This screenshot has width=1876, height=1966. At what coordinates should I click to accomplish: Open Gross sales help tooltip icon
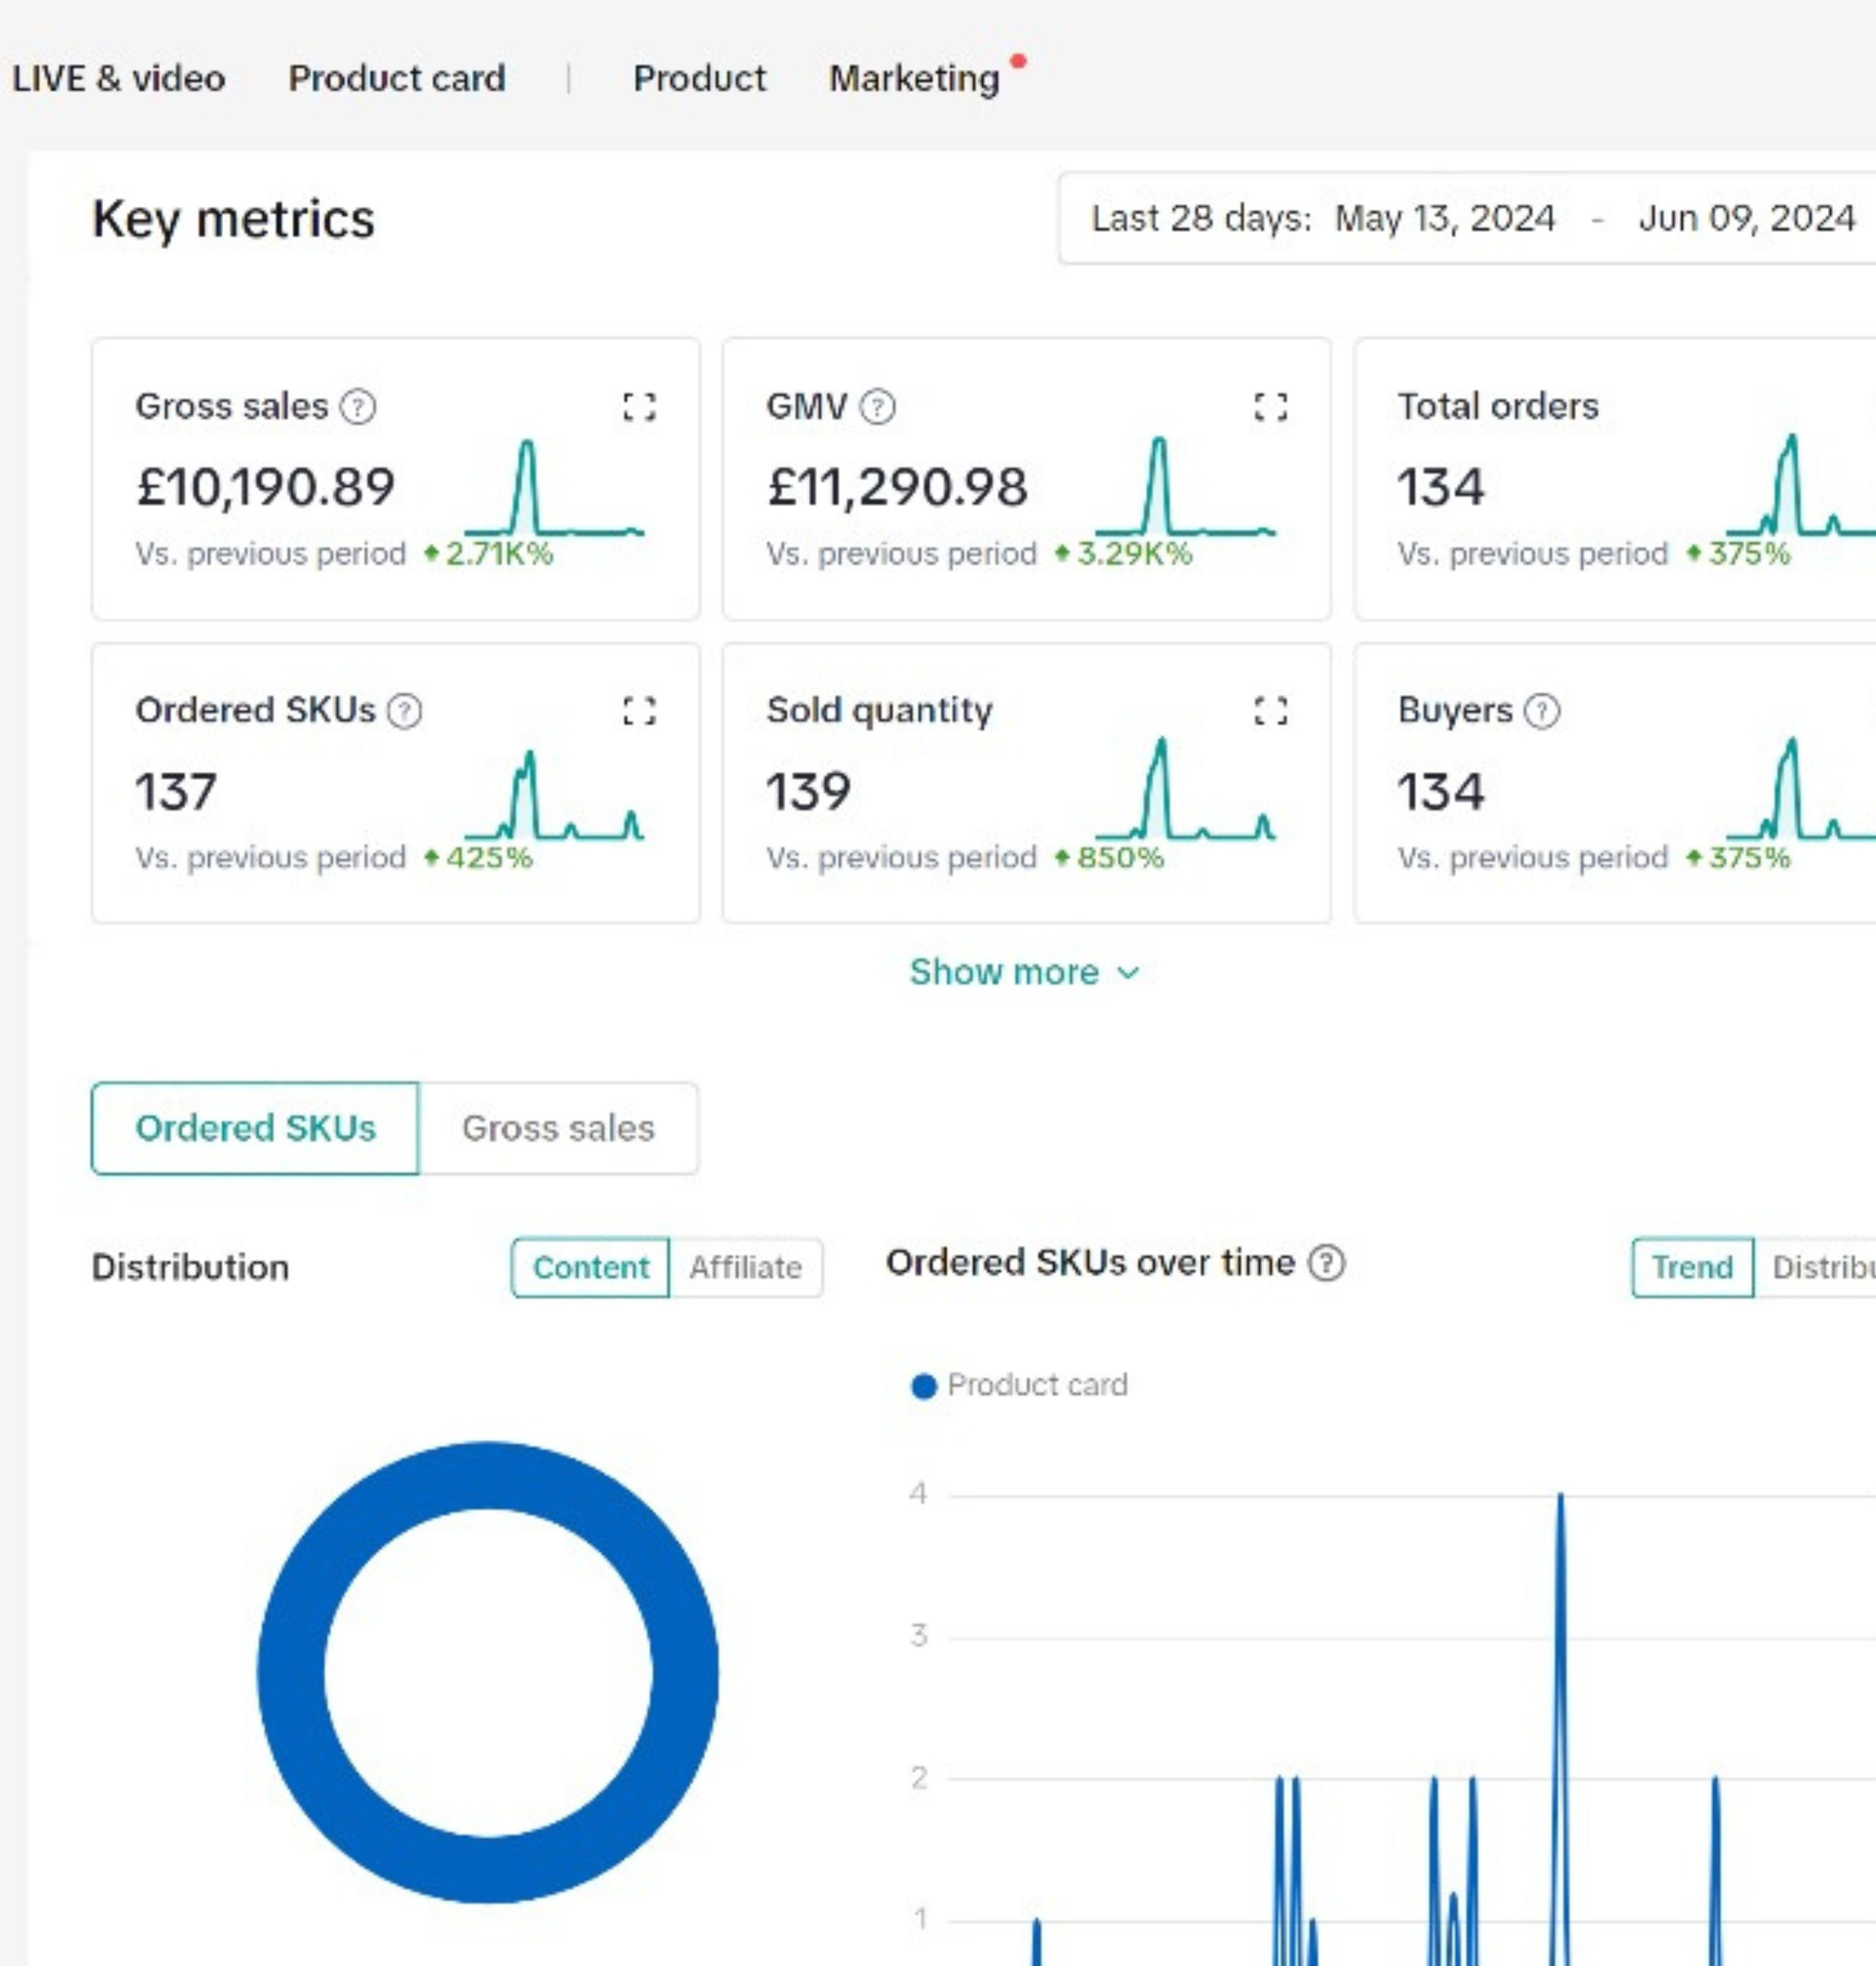pyautogui.click(x=358, y=407)
